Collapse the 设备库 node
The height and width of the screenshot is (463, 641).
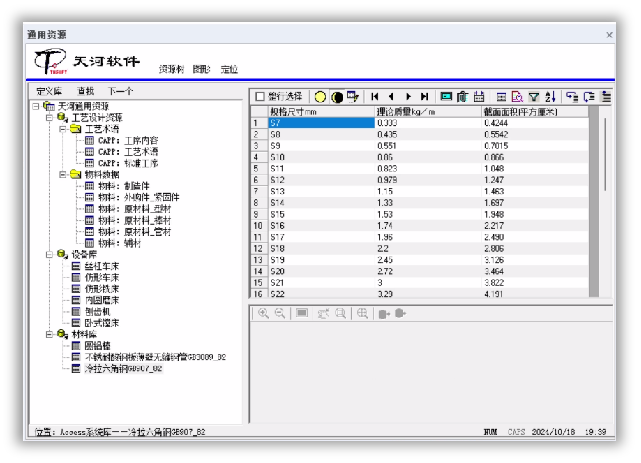click(x=49, y=255)
